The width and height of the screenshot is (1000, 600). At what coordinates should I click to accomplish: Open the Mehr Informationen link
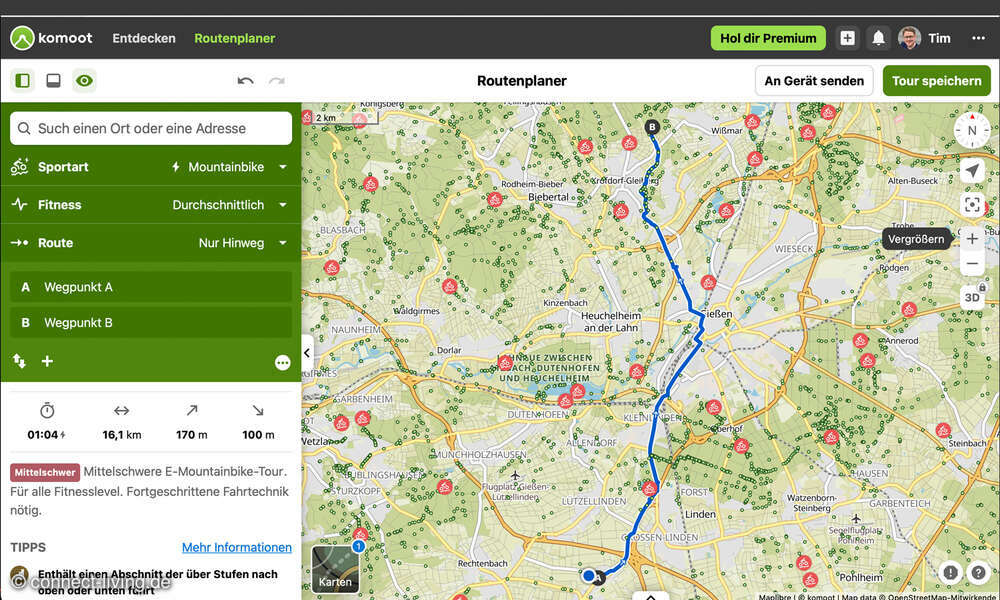[x=236, y=547]
